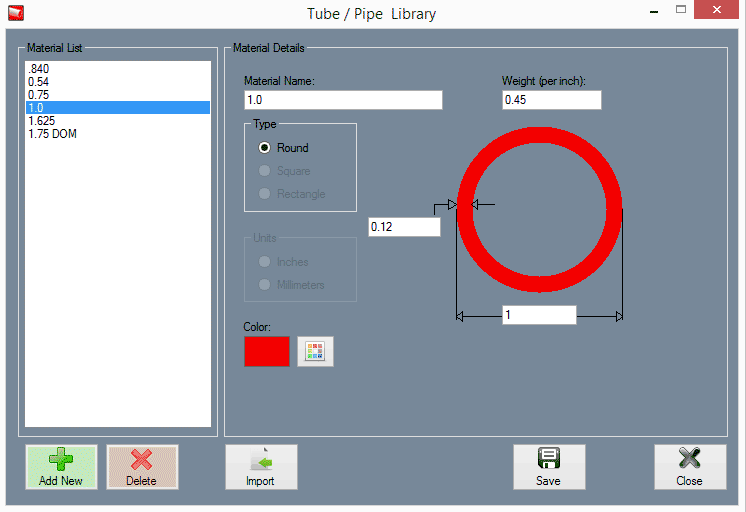746x512 pixels.
Task: Click the red X Delete icon
Action: [142, 460]
